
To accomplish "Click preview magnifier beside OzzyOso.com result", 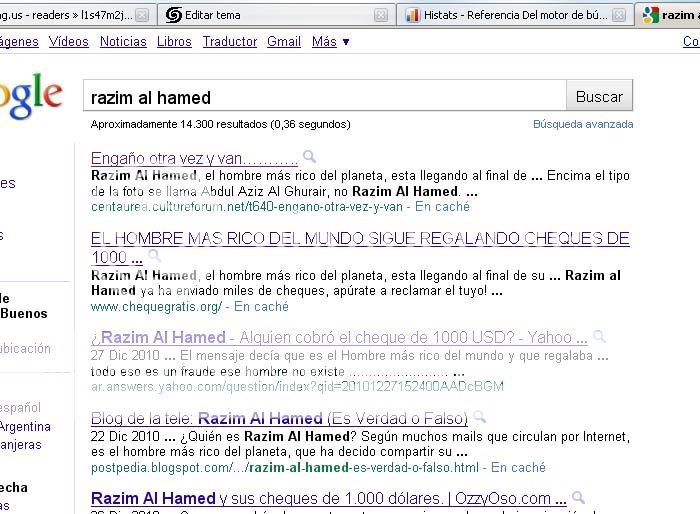I will [578, 497].
